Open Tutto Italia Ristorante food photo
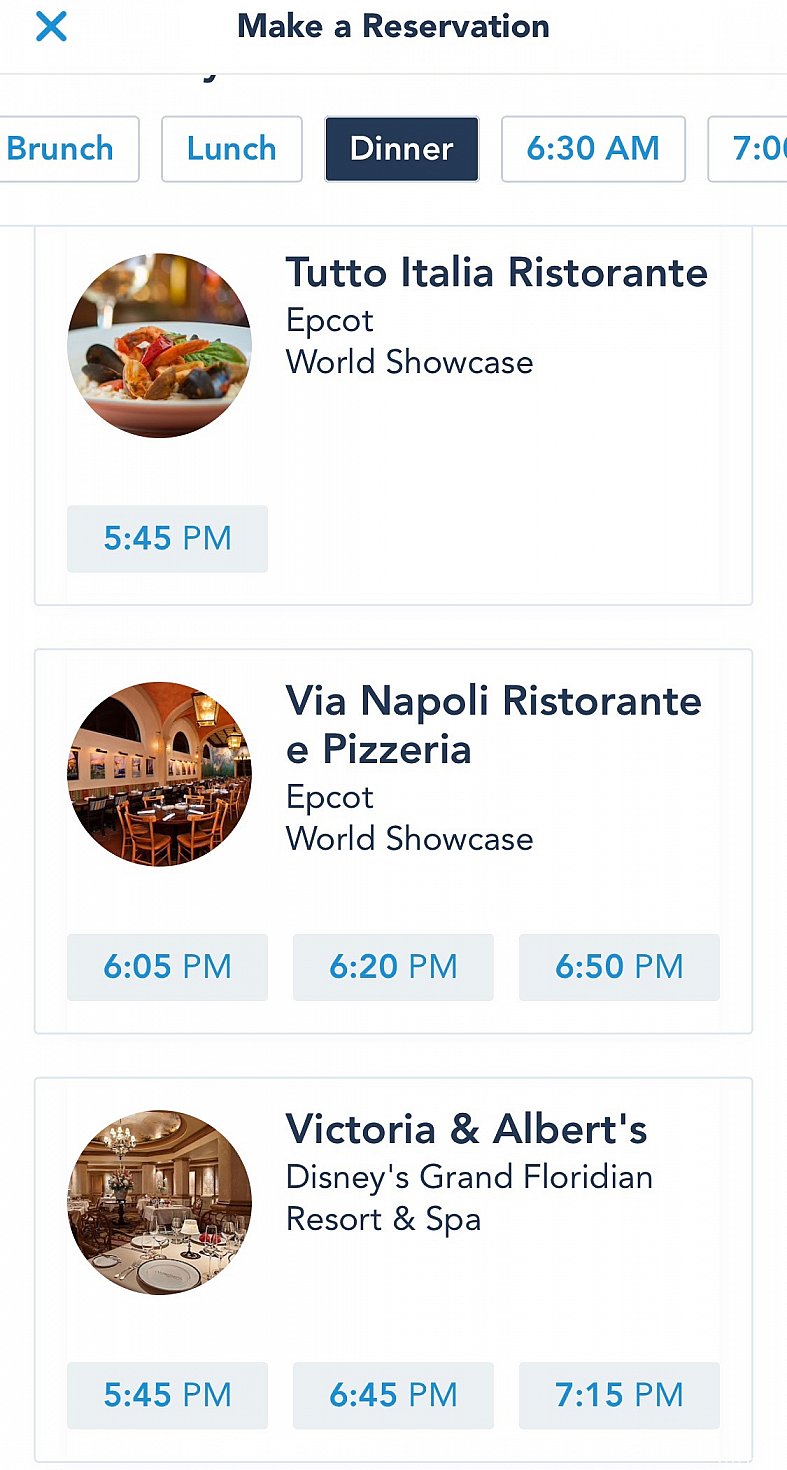 [x=159, y=345]
